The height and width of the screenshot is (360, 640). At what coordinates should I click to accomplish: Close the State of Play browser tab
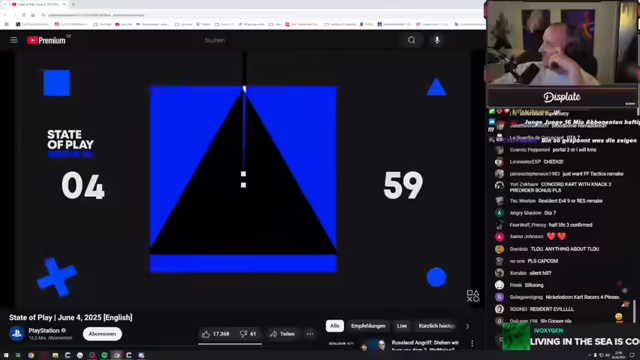64,4
